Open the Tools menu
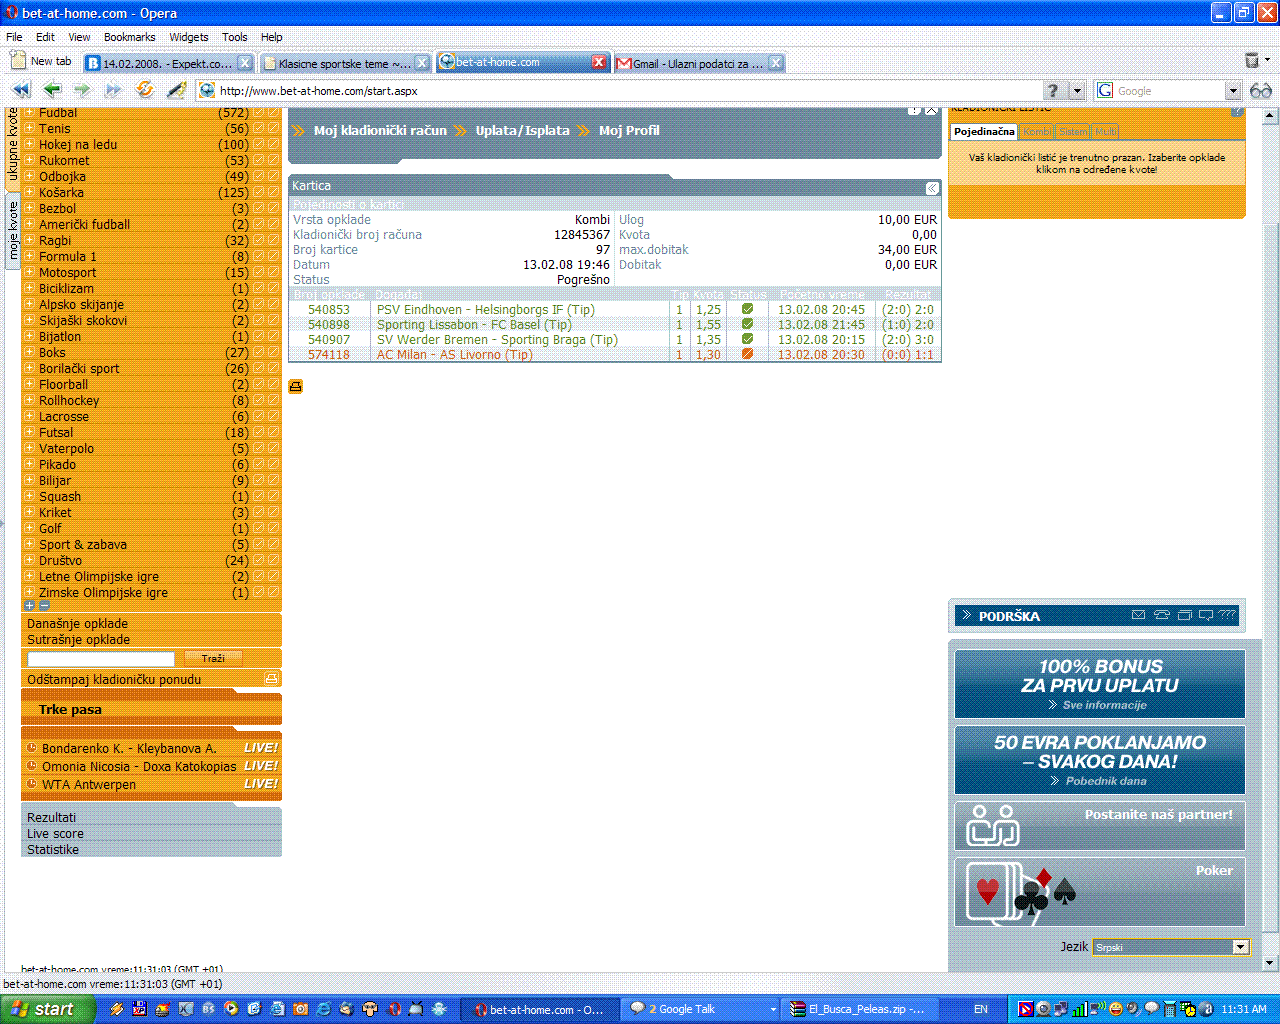Image resolution: width=1280 pixels, height=1024 pixels. click(235, 37)
